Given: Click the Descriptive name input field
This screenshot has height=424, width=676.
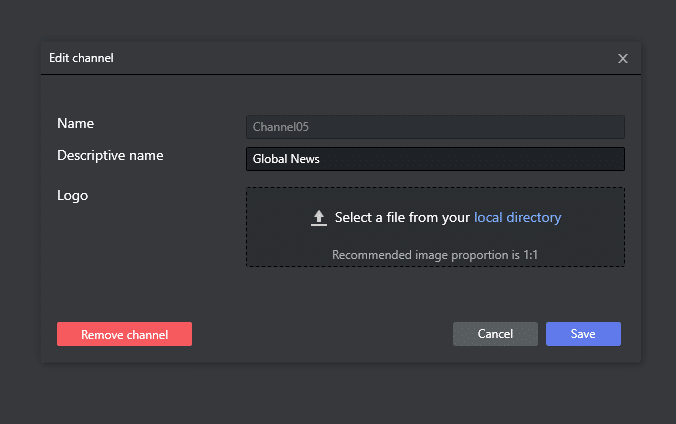Looking at the screenshot, I should [435, 159].
